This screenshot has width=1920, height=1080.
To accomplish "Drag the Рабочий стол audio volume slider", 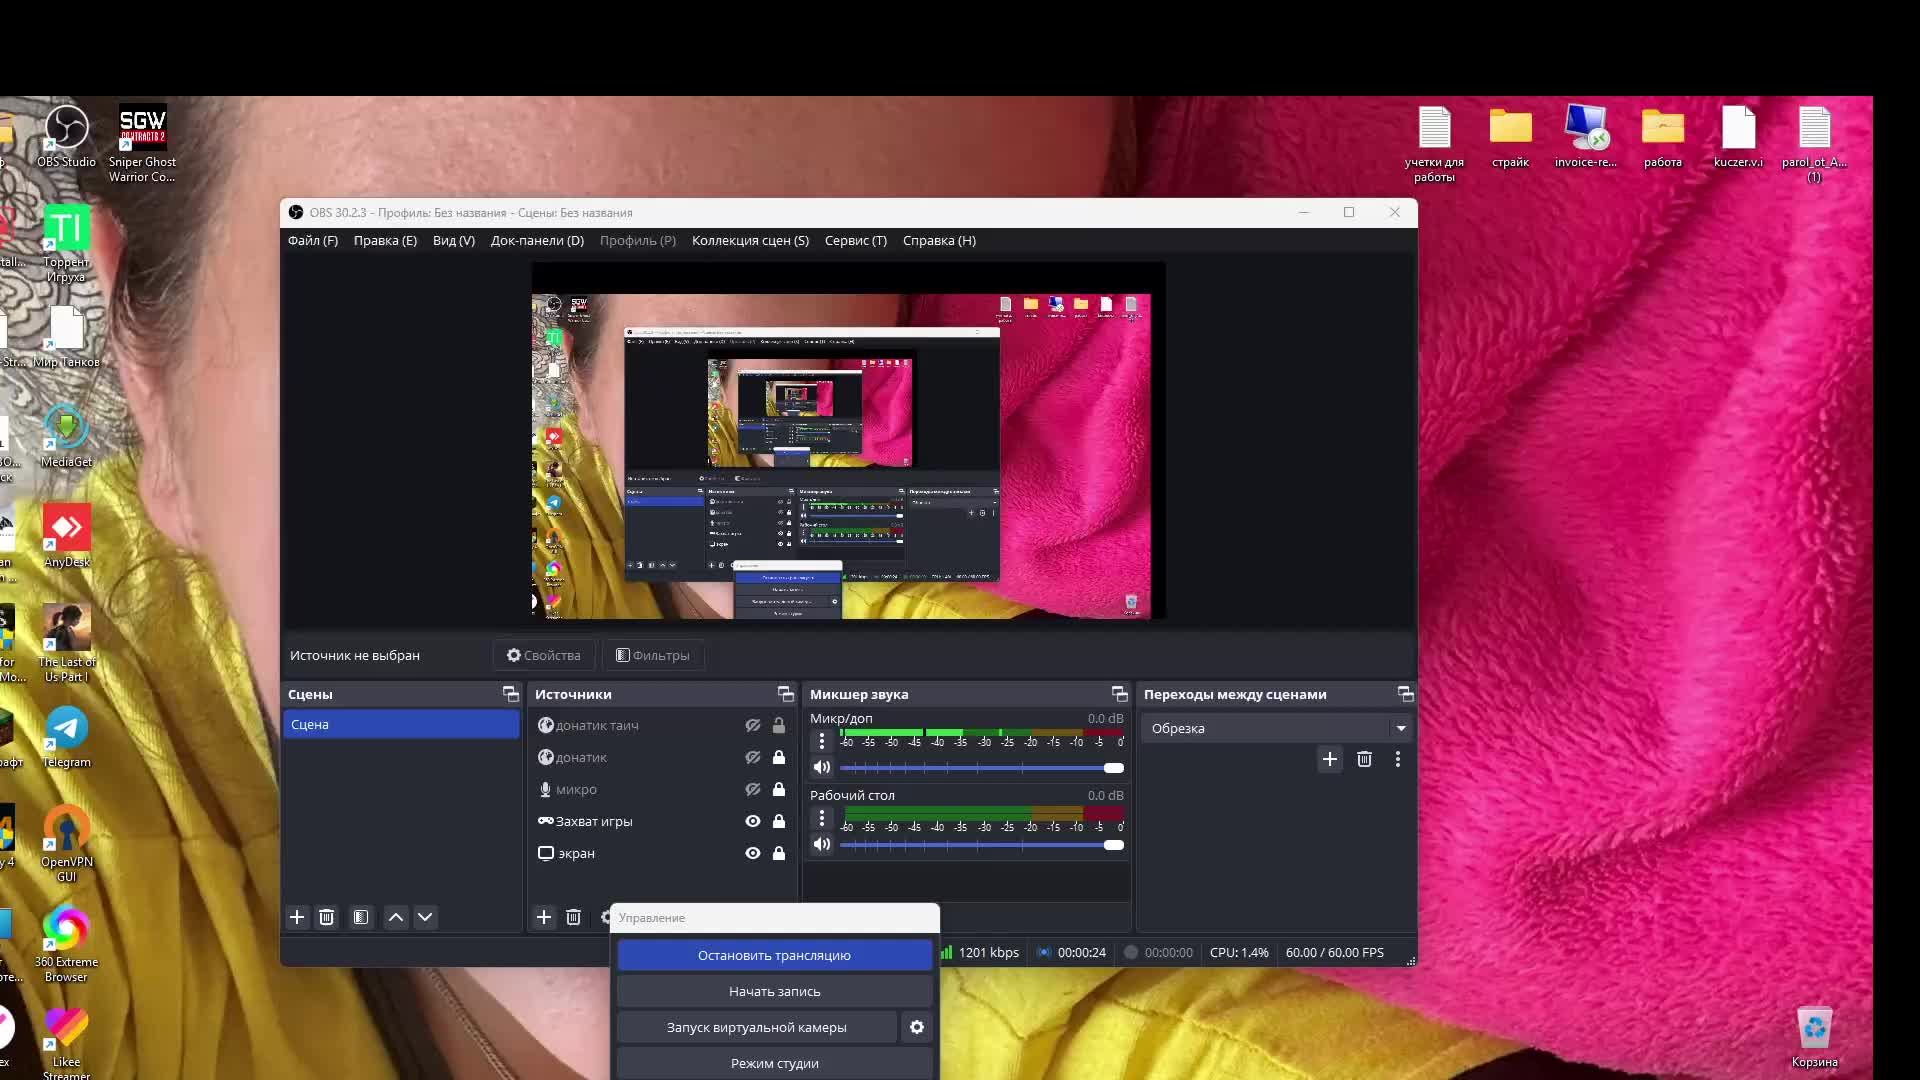I will (1113, 844).
